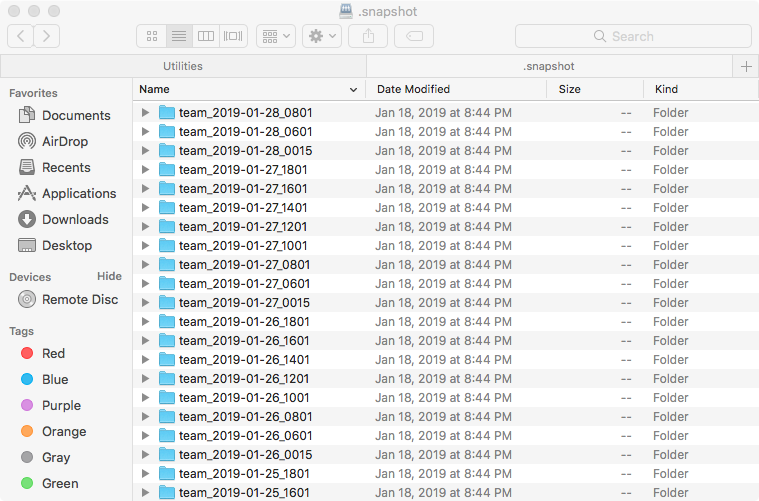Switch to column view in toolbar
The height and width of the screenshot is (501, 759).
[x=206, y=36]
